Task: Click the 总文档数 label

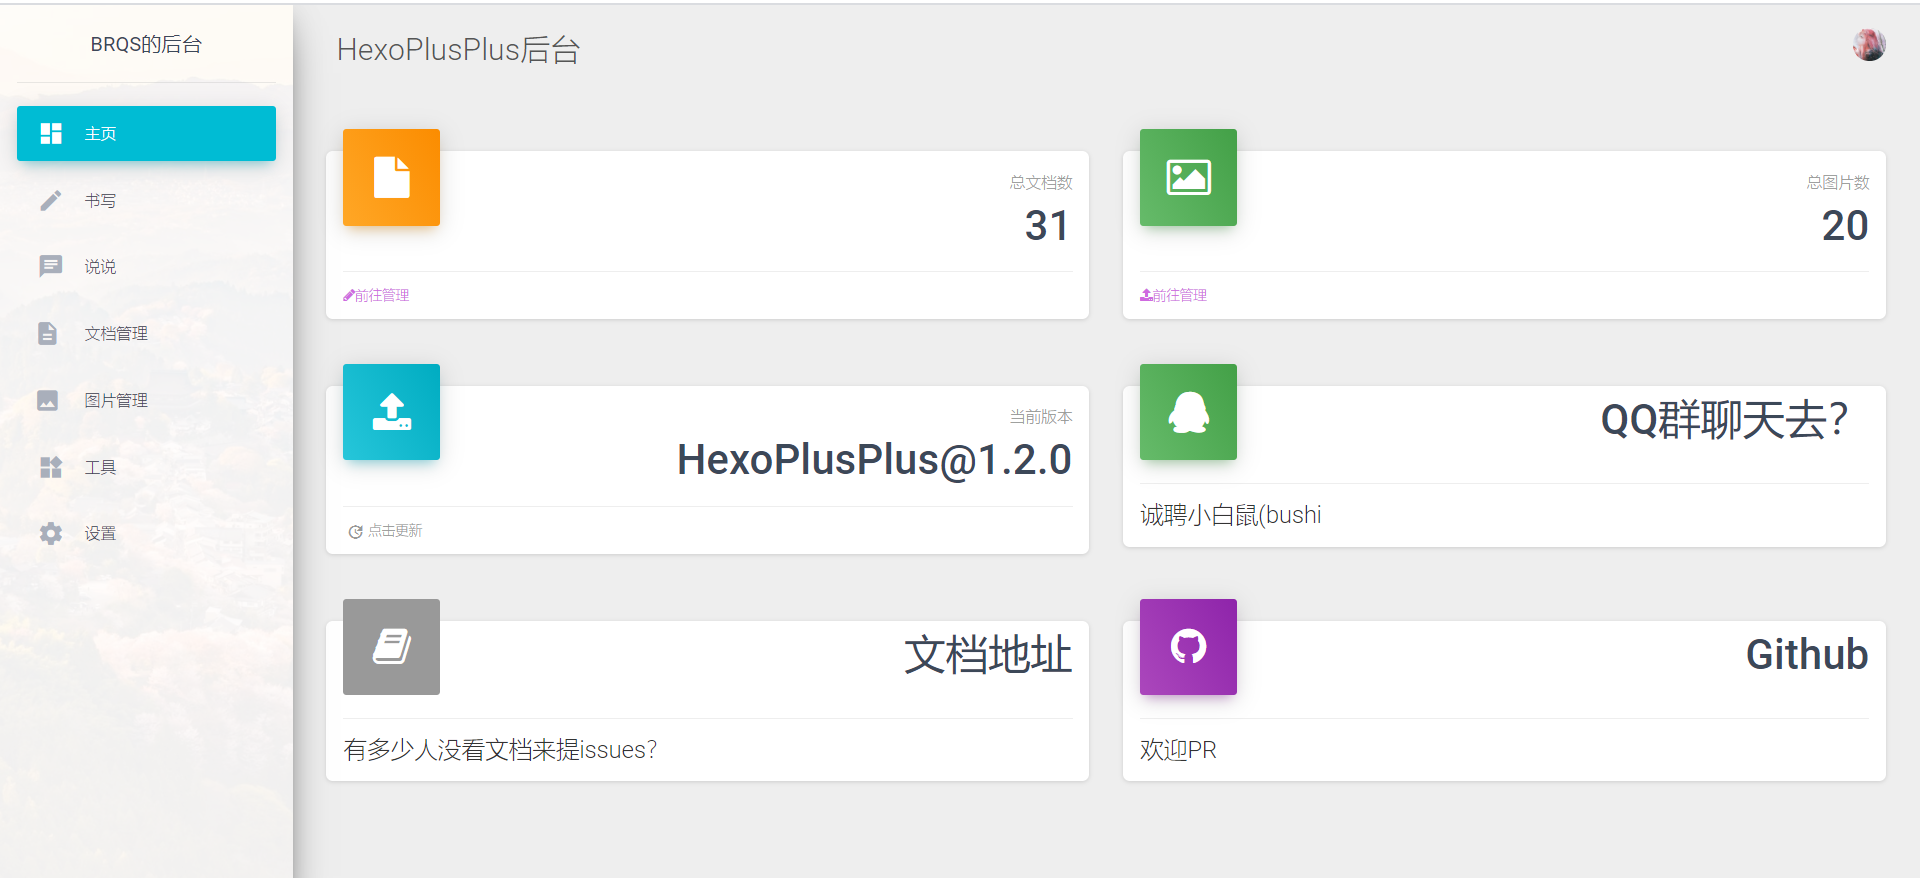Action: (1041, 183)
